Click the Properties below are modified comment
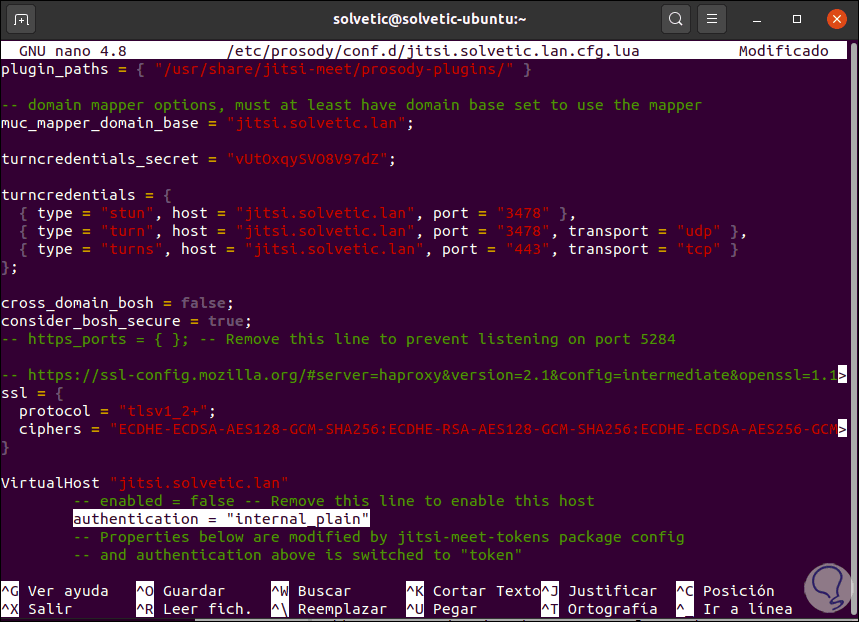 click(379, 537)
